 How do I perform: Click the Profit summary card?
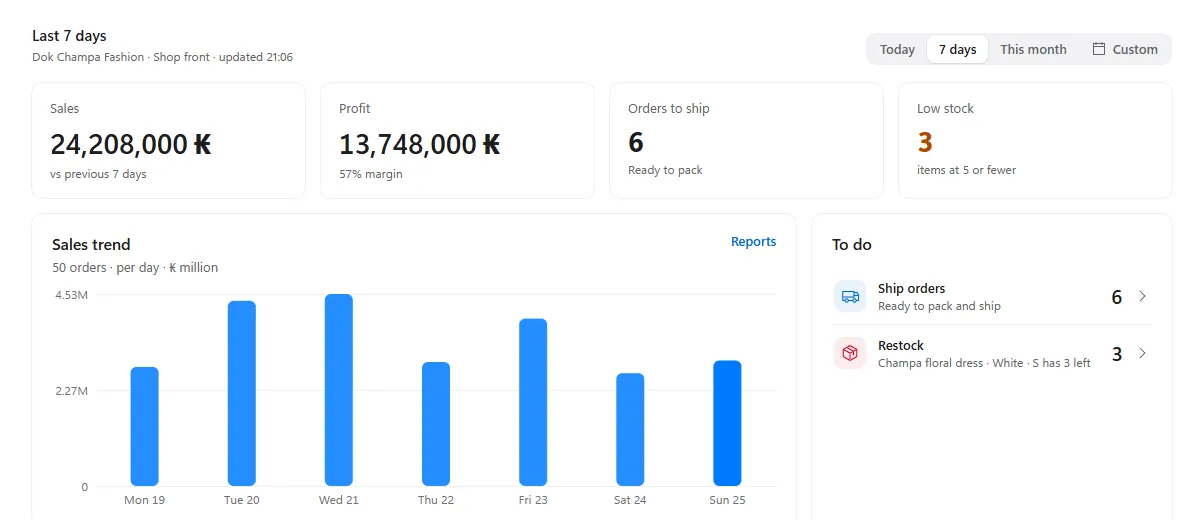(x=457, y=140)
